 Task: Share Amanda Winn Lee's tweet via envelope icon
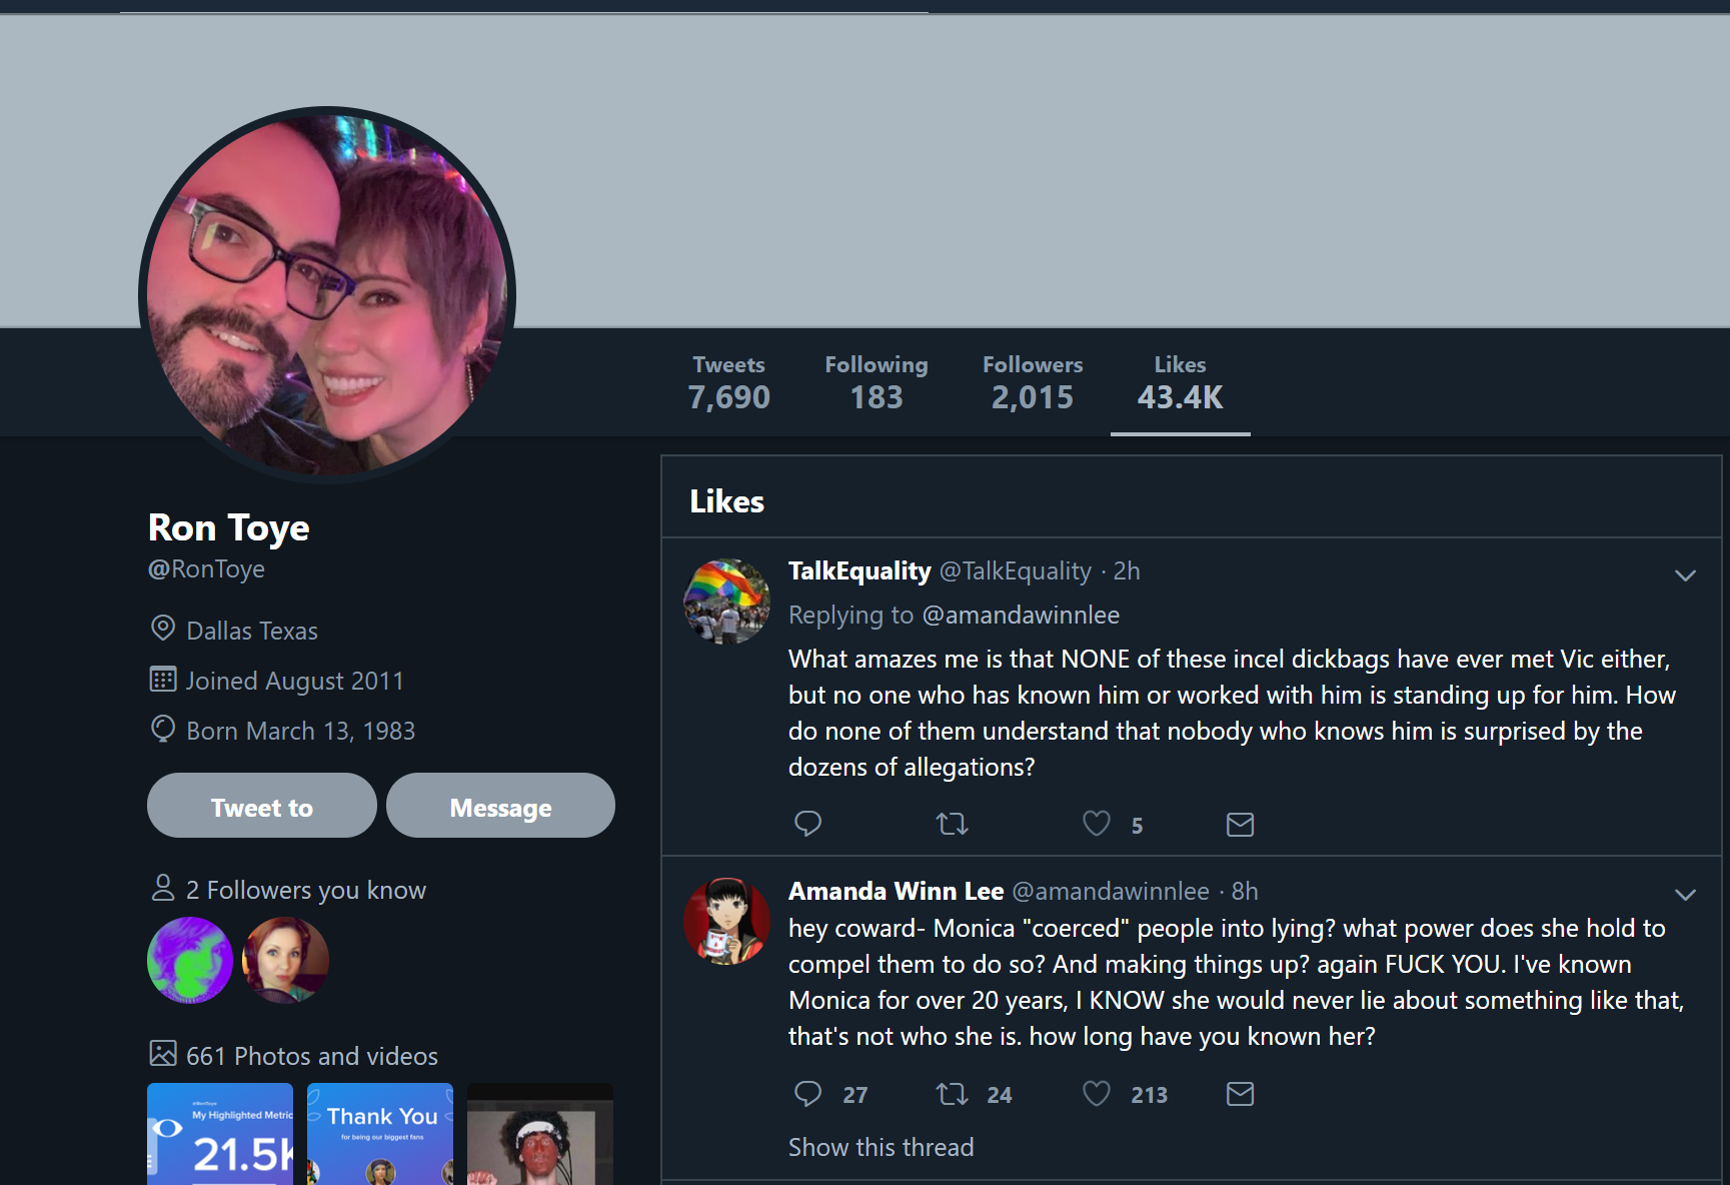(x=1240, y=1094)
